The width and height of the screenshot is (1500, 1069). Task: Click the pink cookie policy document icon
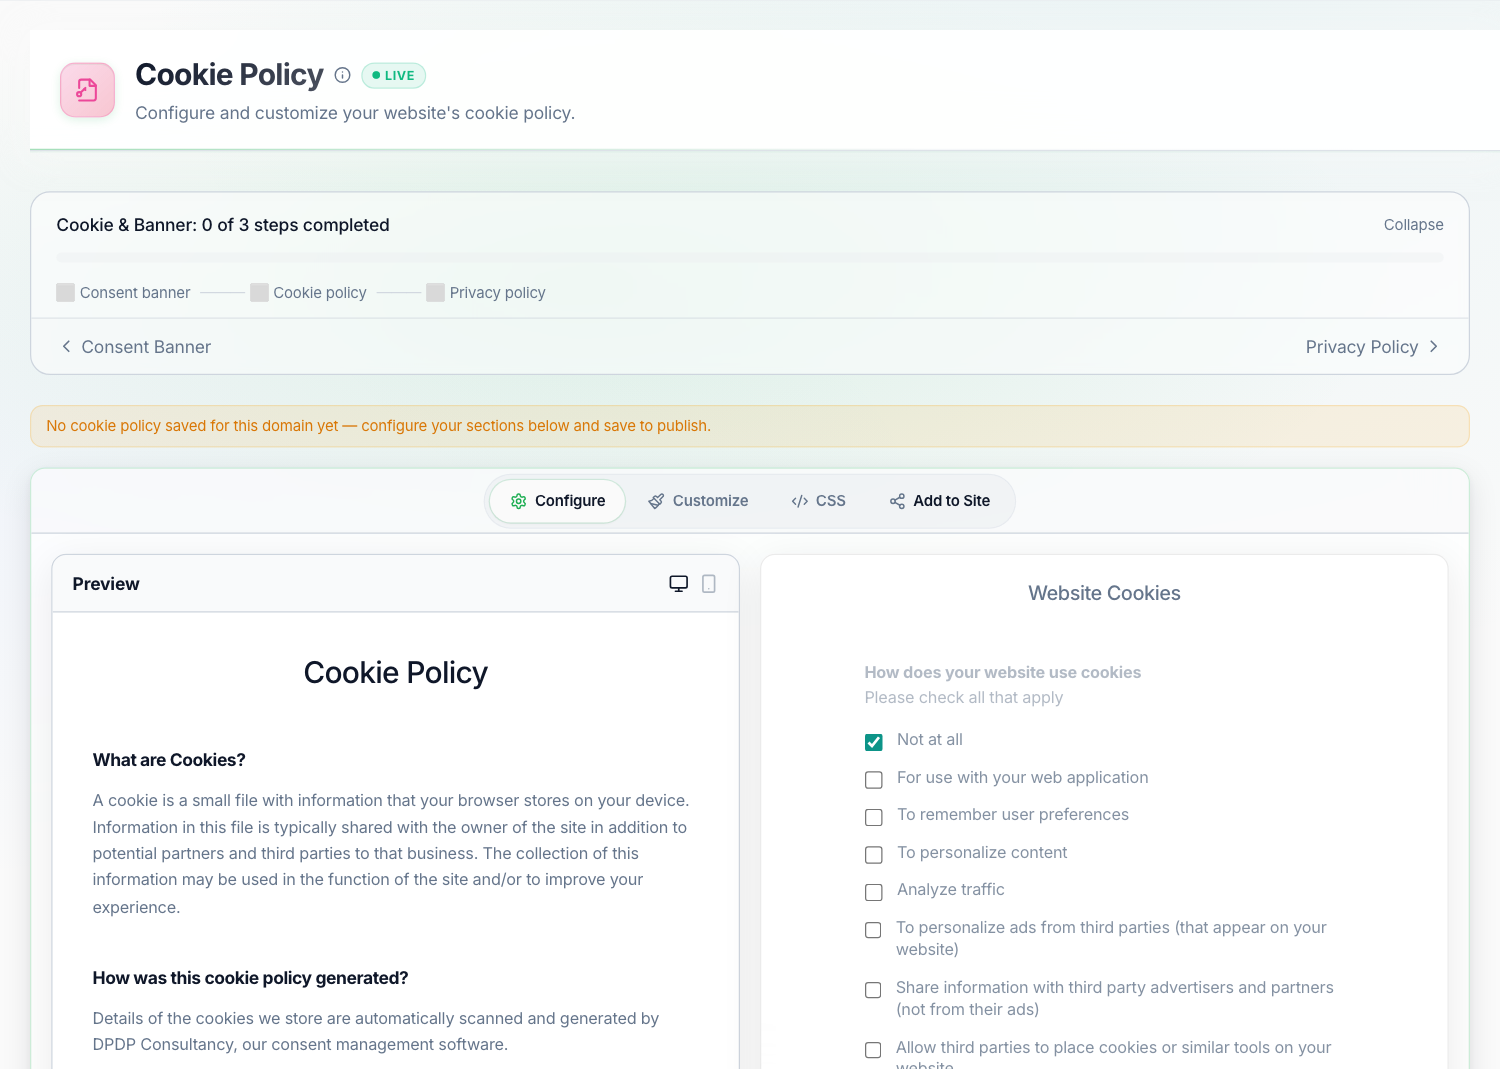87,90
